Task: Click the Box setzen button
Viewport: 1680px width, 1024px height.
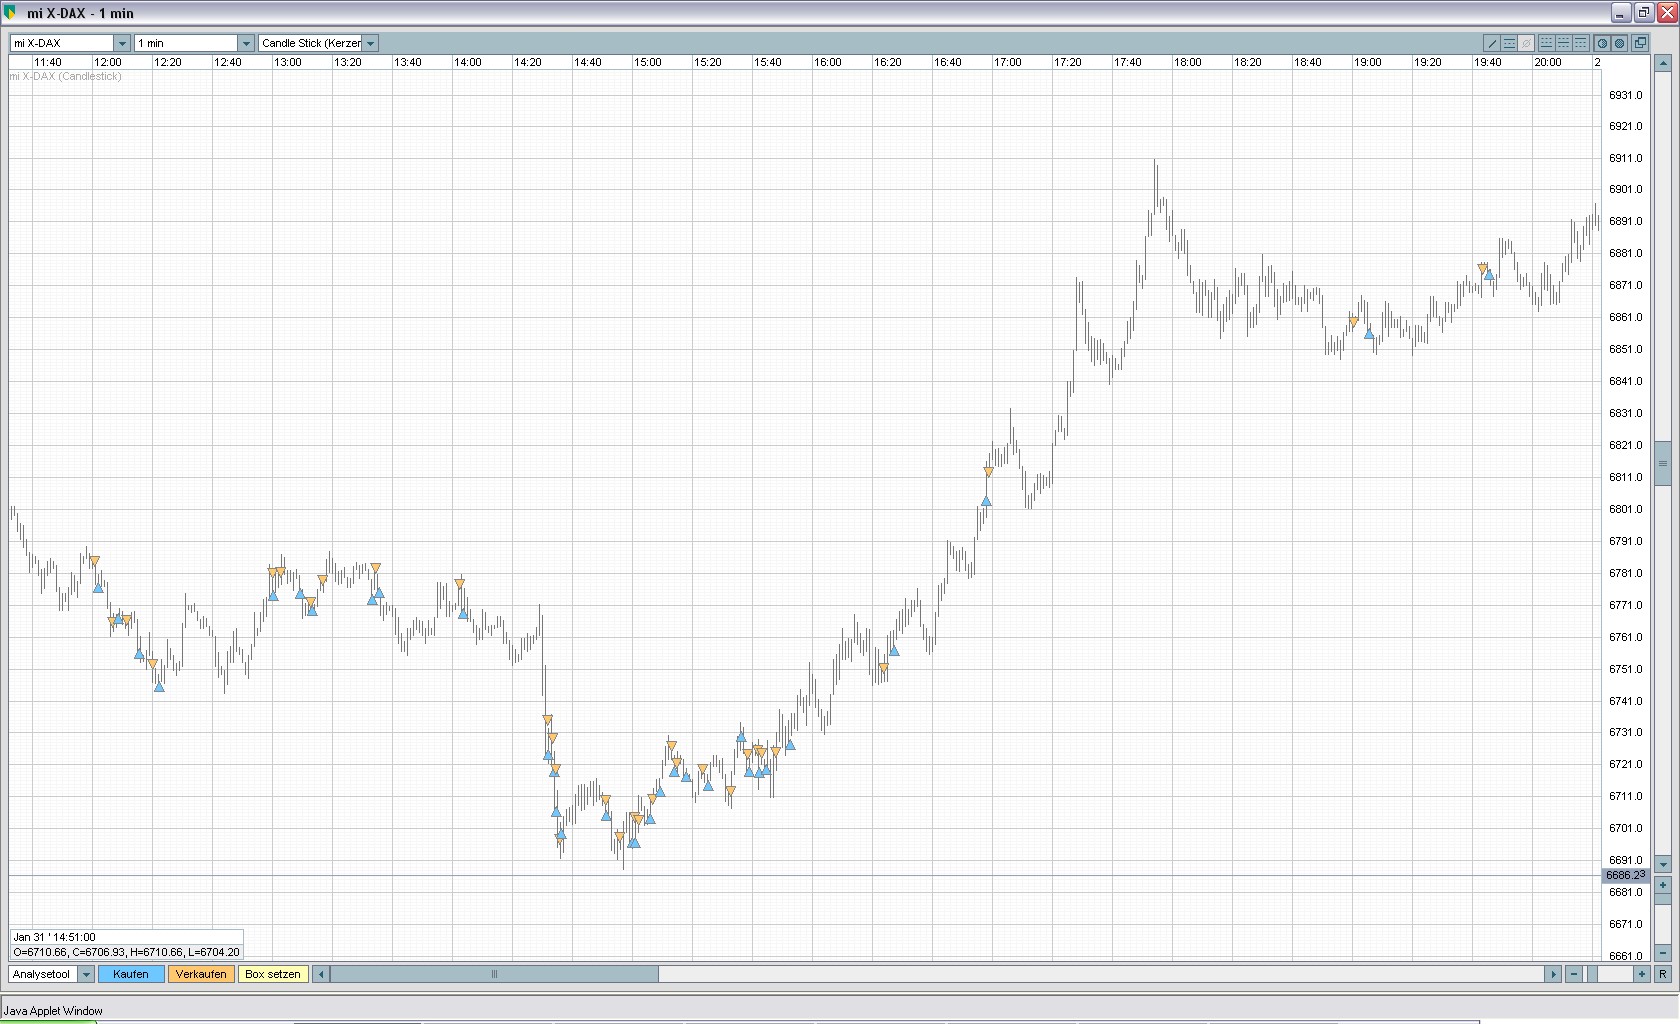Action: click(x=273, y=974)
